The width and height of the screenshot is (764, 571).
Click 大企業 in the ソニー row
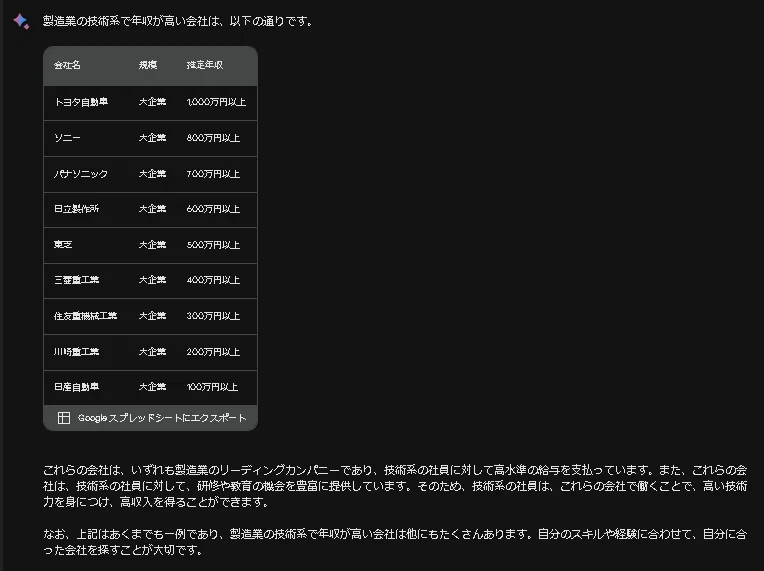[x=152, y=138]
